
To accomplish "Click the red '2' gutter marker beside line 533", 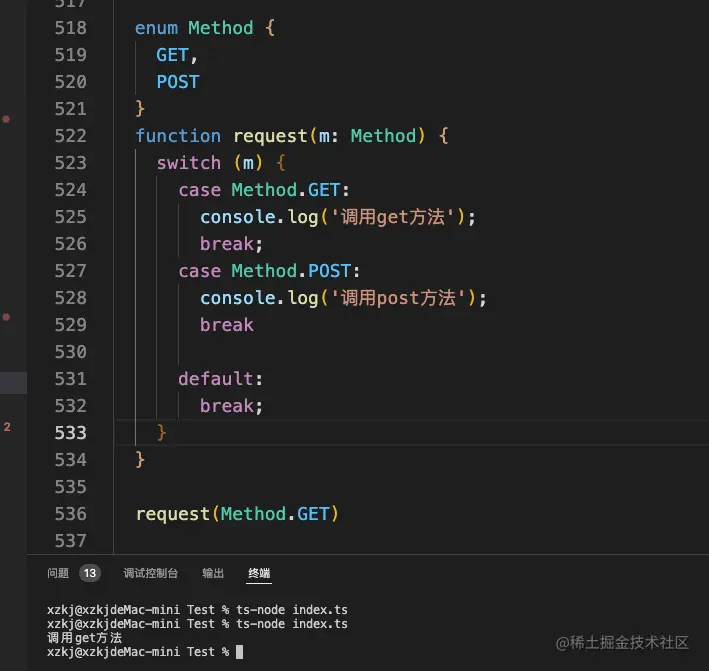I will click(7, 427).
